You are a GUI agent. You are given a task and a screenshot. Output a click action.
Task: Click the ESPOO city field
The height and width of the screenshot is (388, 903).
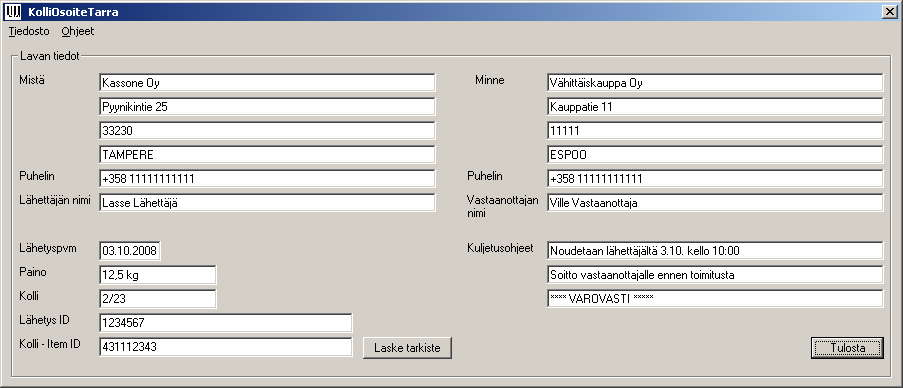click(715, 155)
